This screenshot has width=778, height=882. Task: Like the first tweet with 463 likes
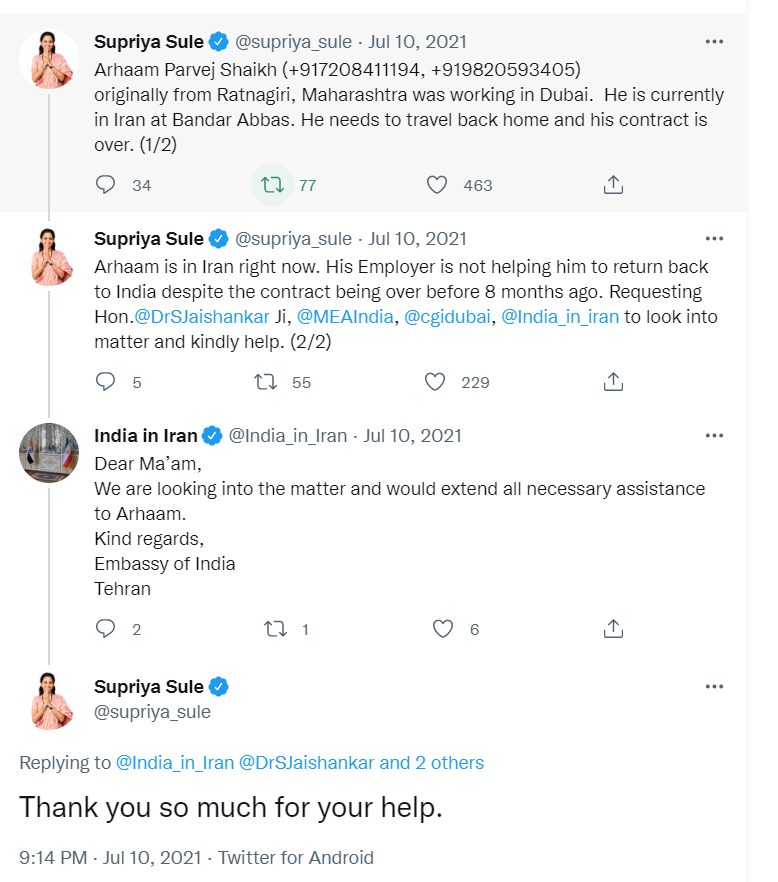coord(436,185)
